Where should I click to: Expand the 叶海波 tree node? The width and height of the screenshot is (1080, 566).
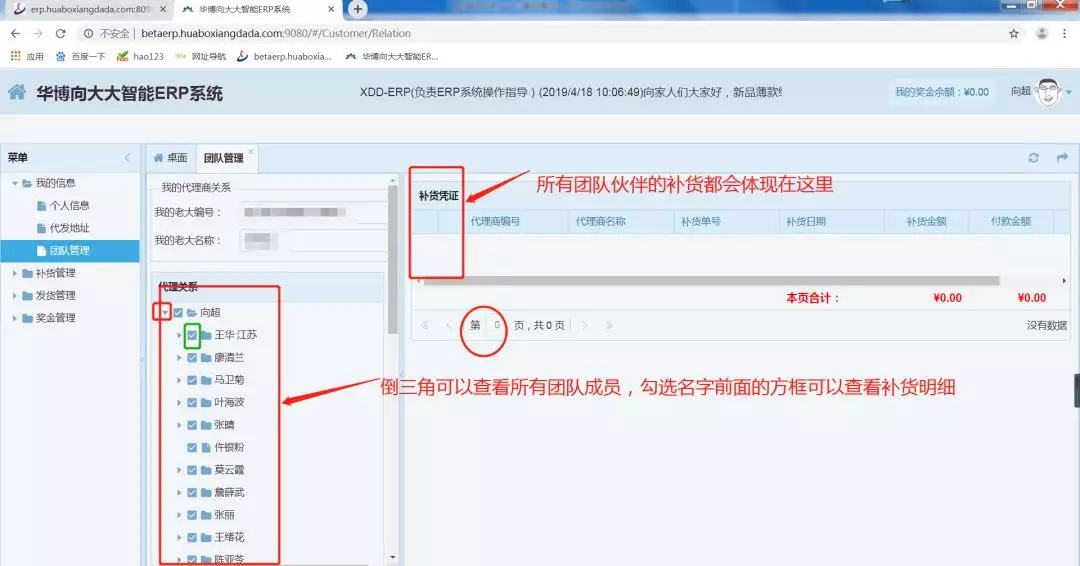(x=179, y=403)
